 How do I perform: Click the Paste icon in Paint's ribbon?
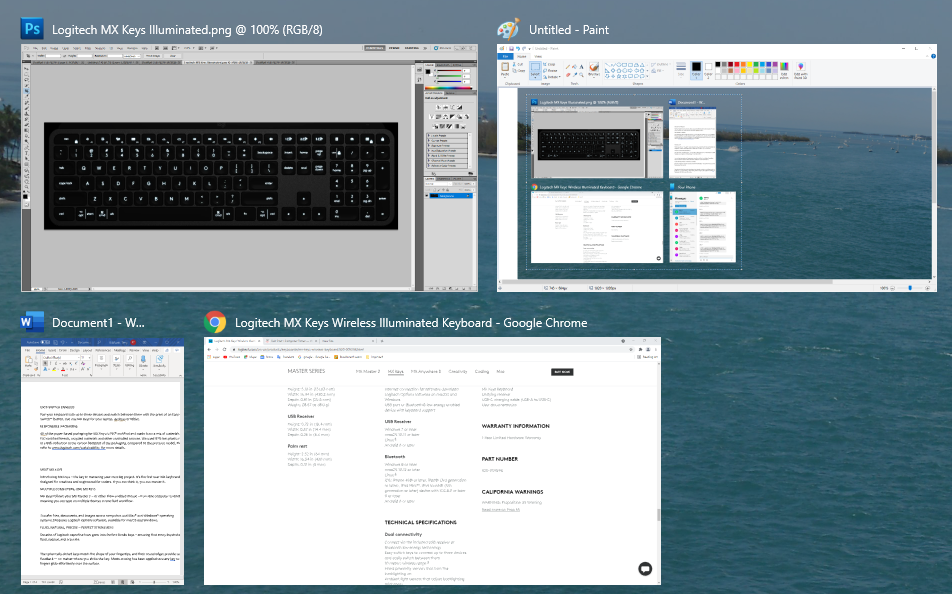[x=505, y=67]
